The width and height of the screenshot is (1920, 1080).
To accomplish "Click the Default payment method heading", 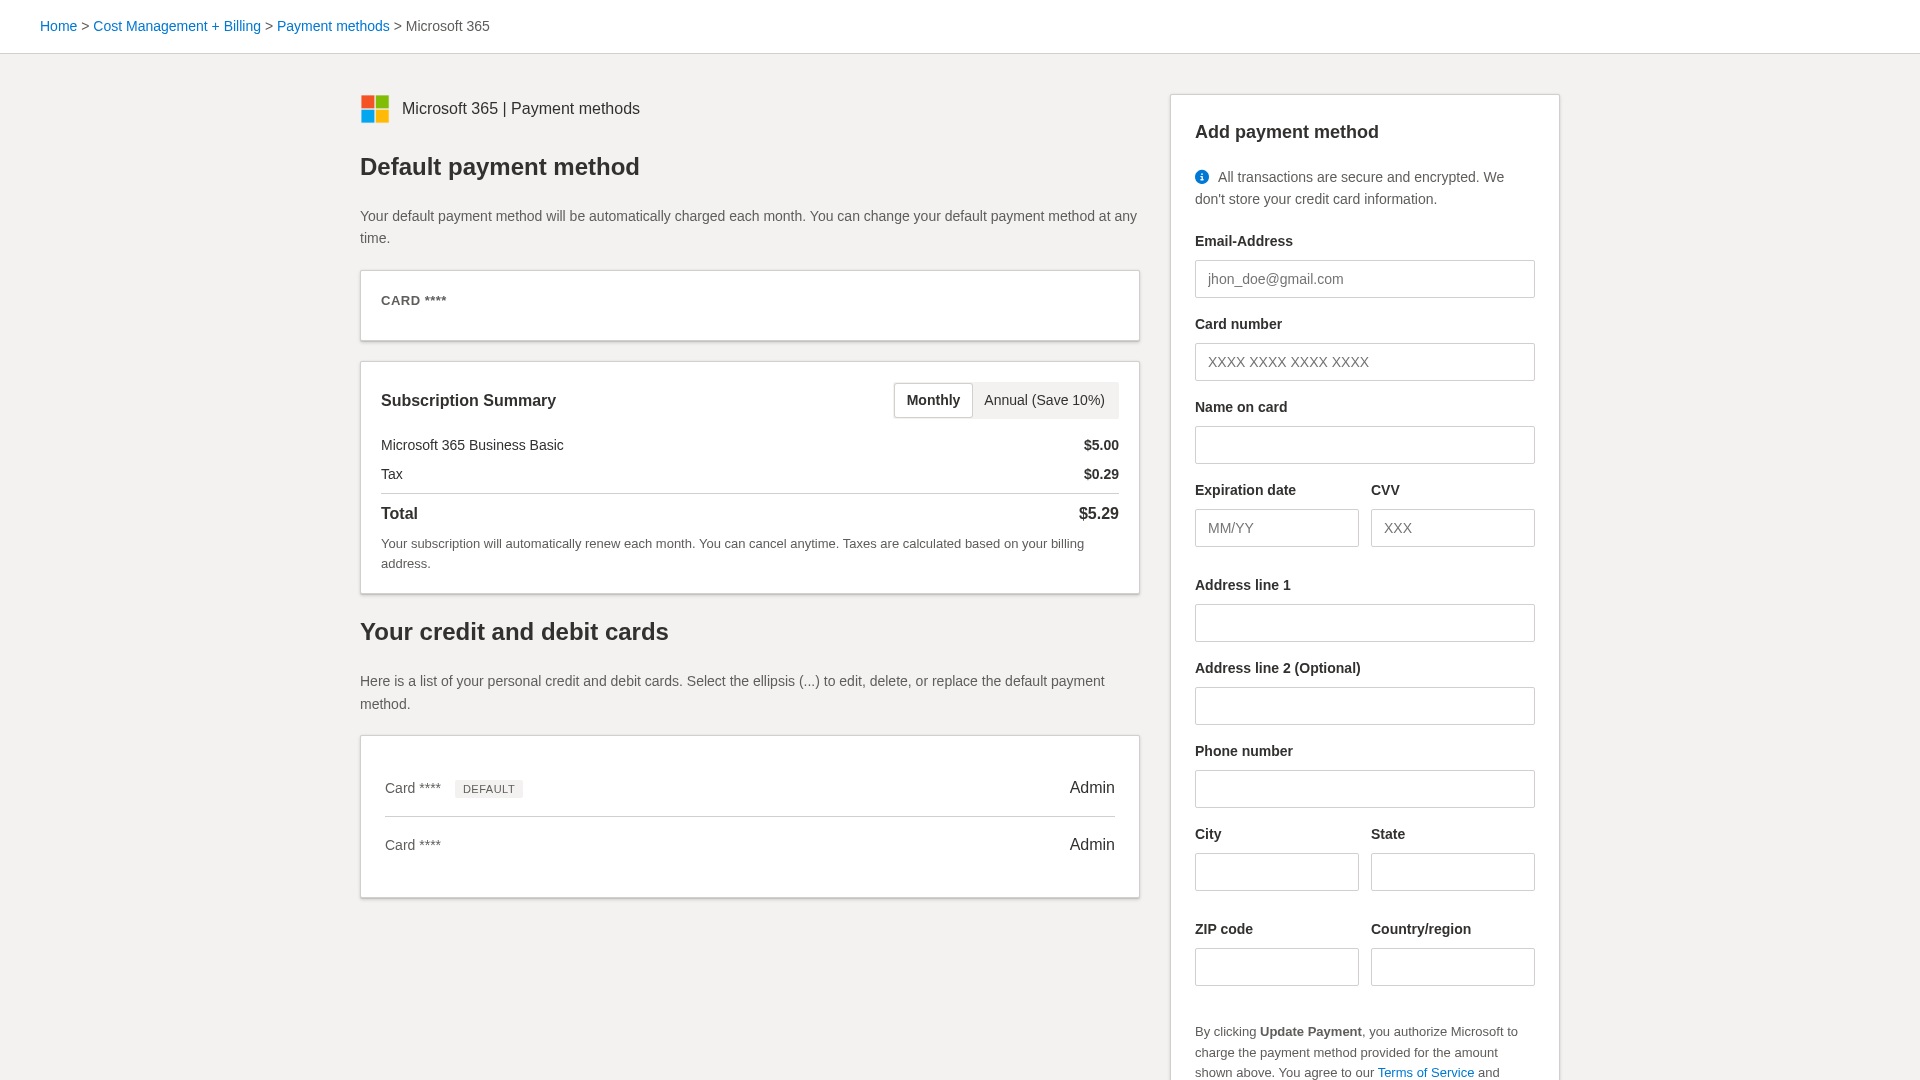I will tap(499, 167).
